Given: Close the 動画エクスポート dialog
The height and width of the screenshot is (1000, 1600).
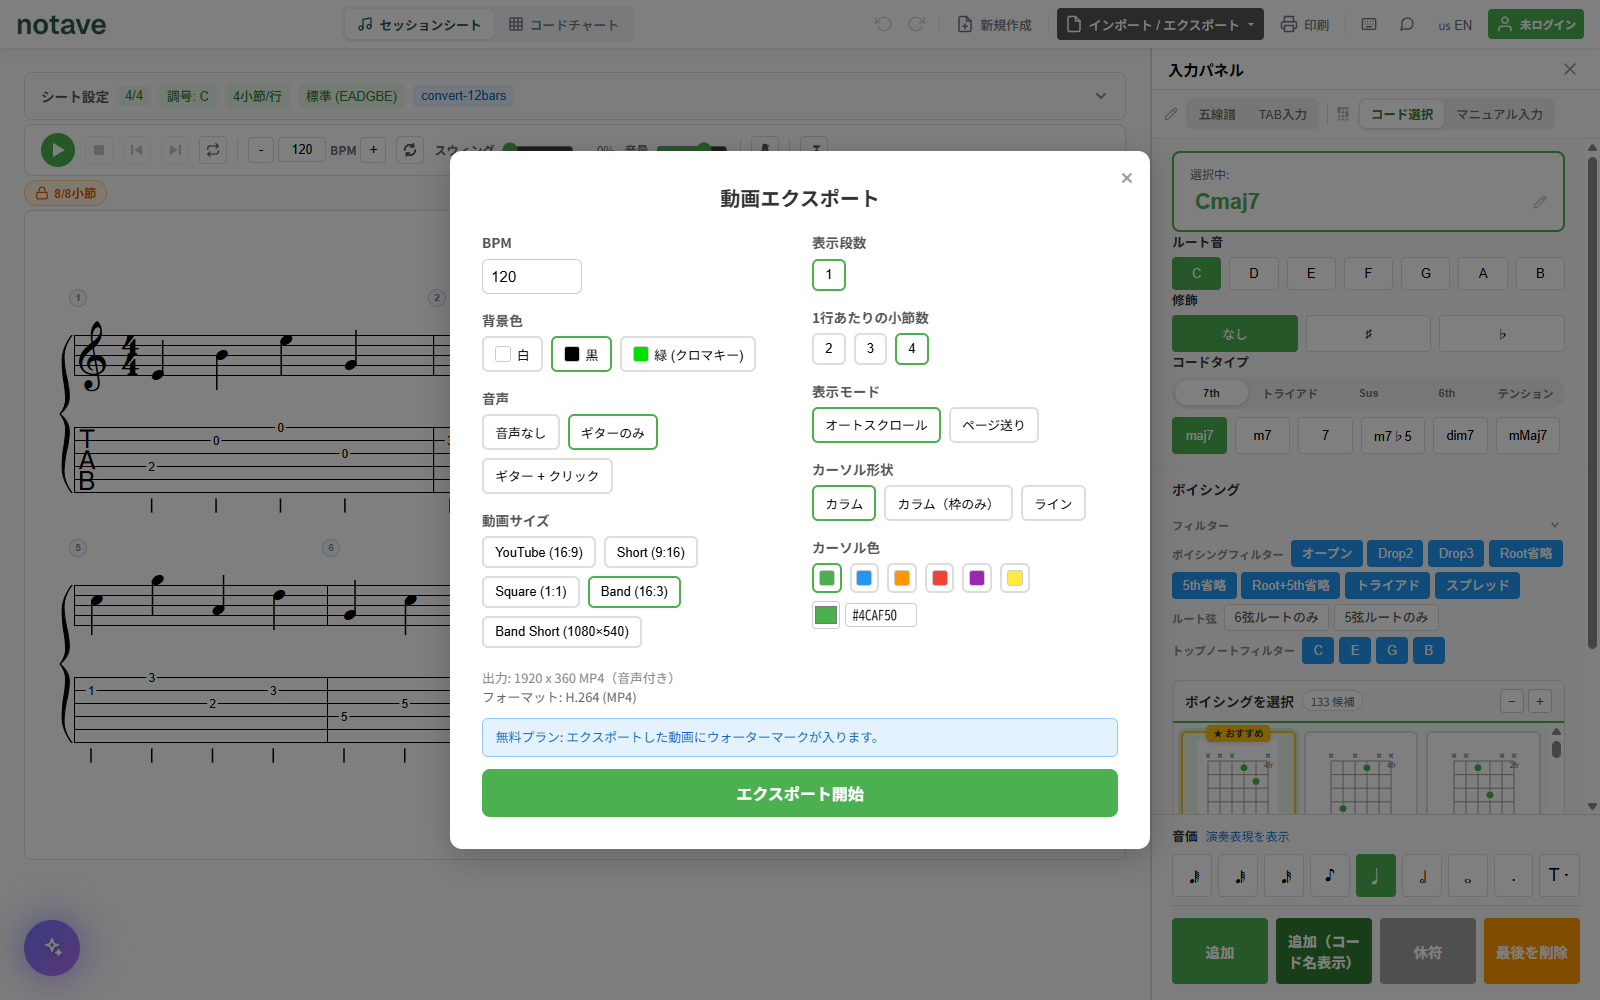Looking at the screenshot, I should (1127, 178).
